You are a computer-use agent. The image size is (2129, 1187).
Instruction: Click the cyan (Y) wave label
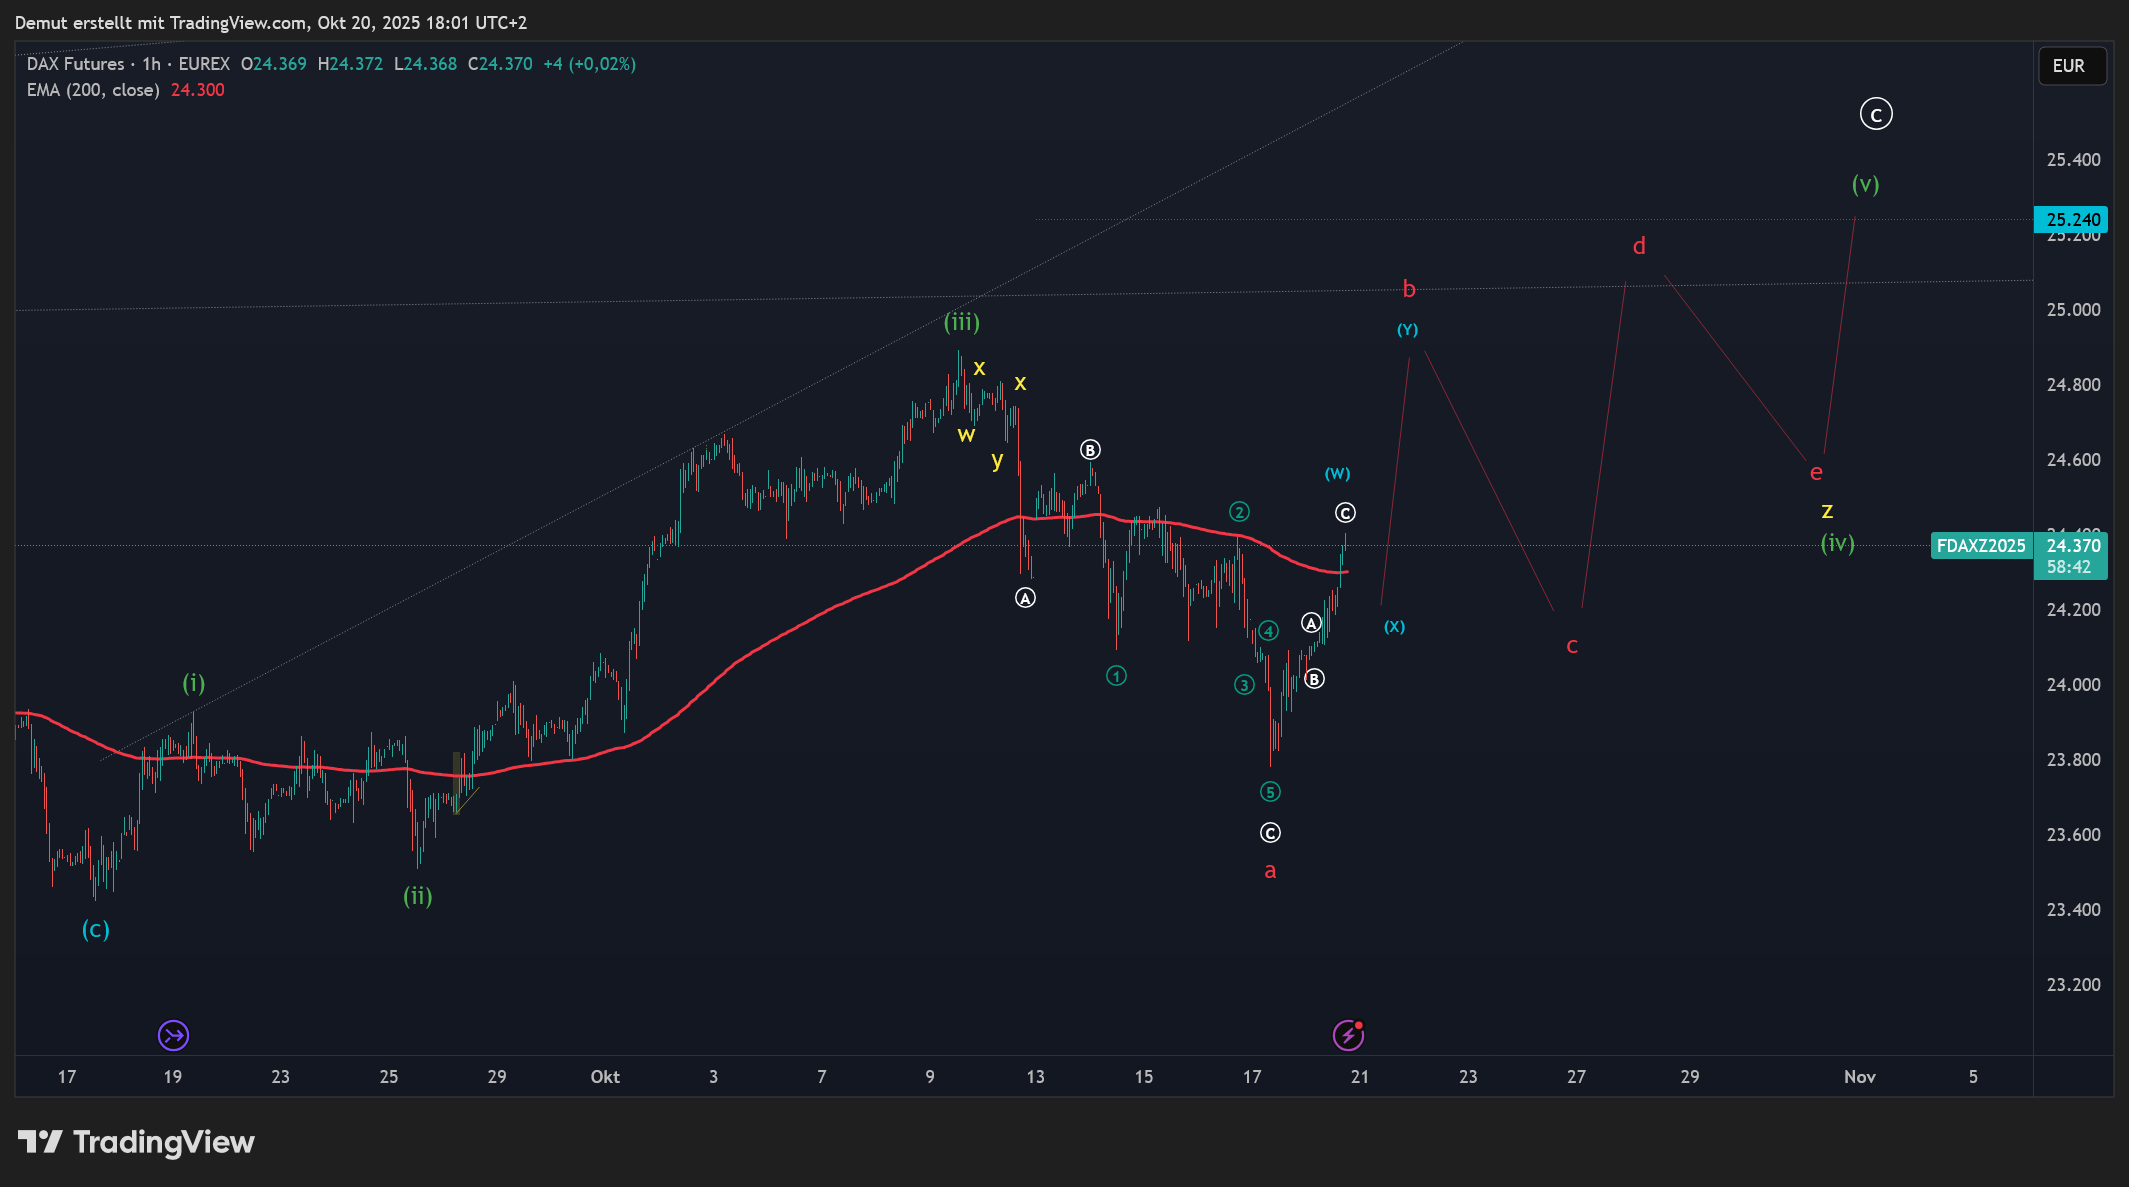coord(1407,330)
